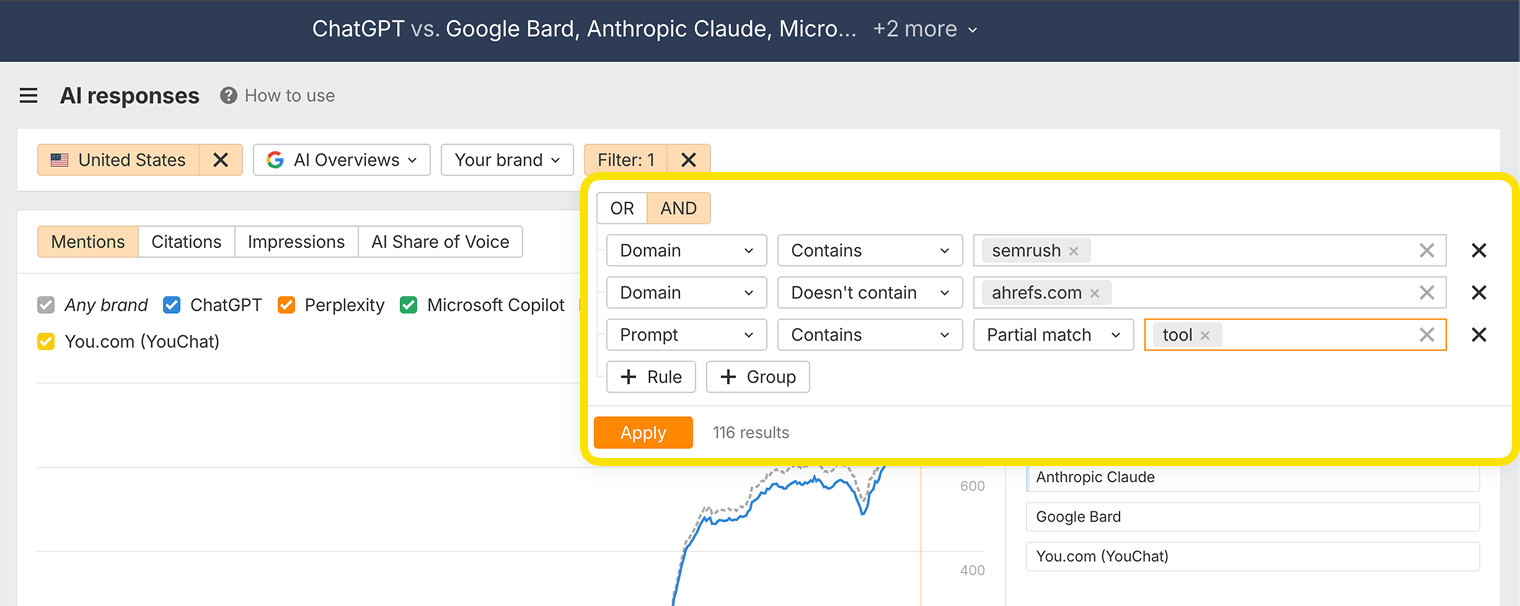Open the hamburger navigation menu
Screen dimensions: 1520x606
pos(28,95)
